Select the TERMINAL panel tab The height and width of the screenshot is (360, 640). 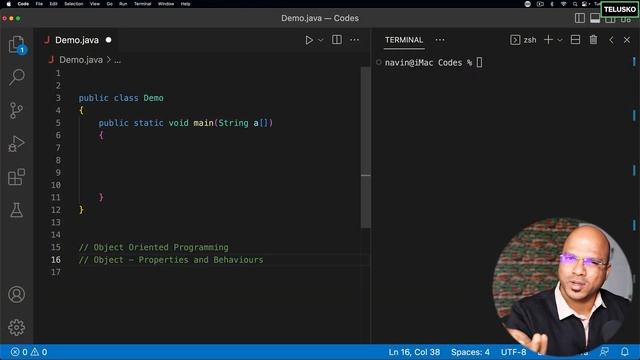pyautogui.click(x=404, y=40)
